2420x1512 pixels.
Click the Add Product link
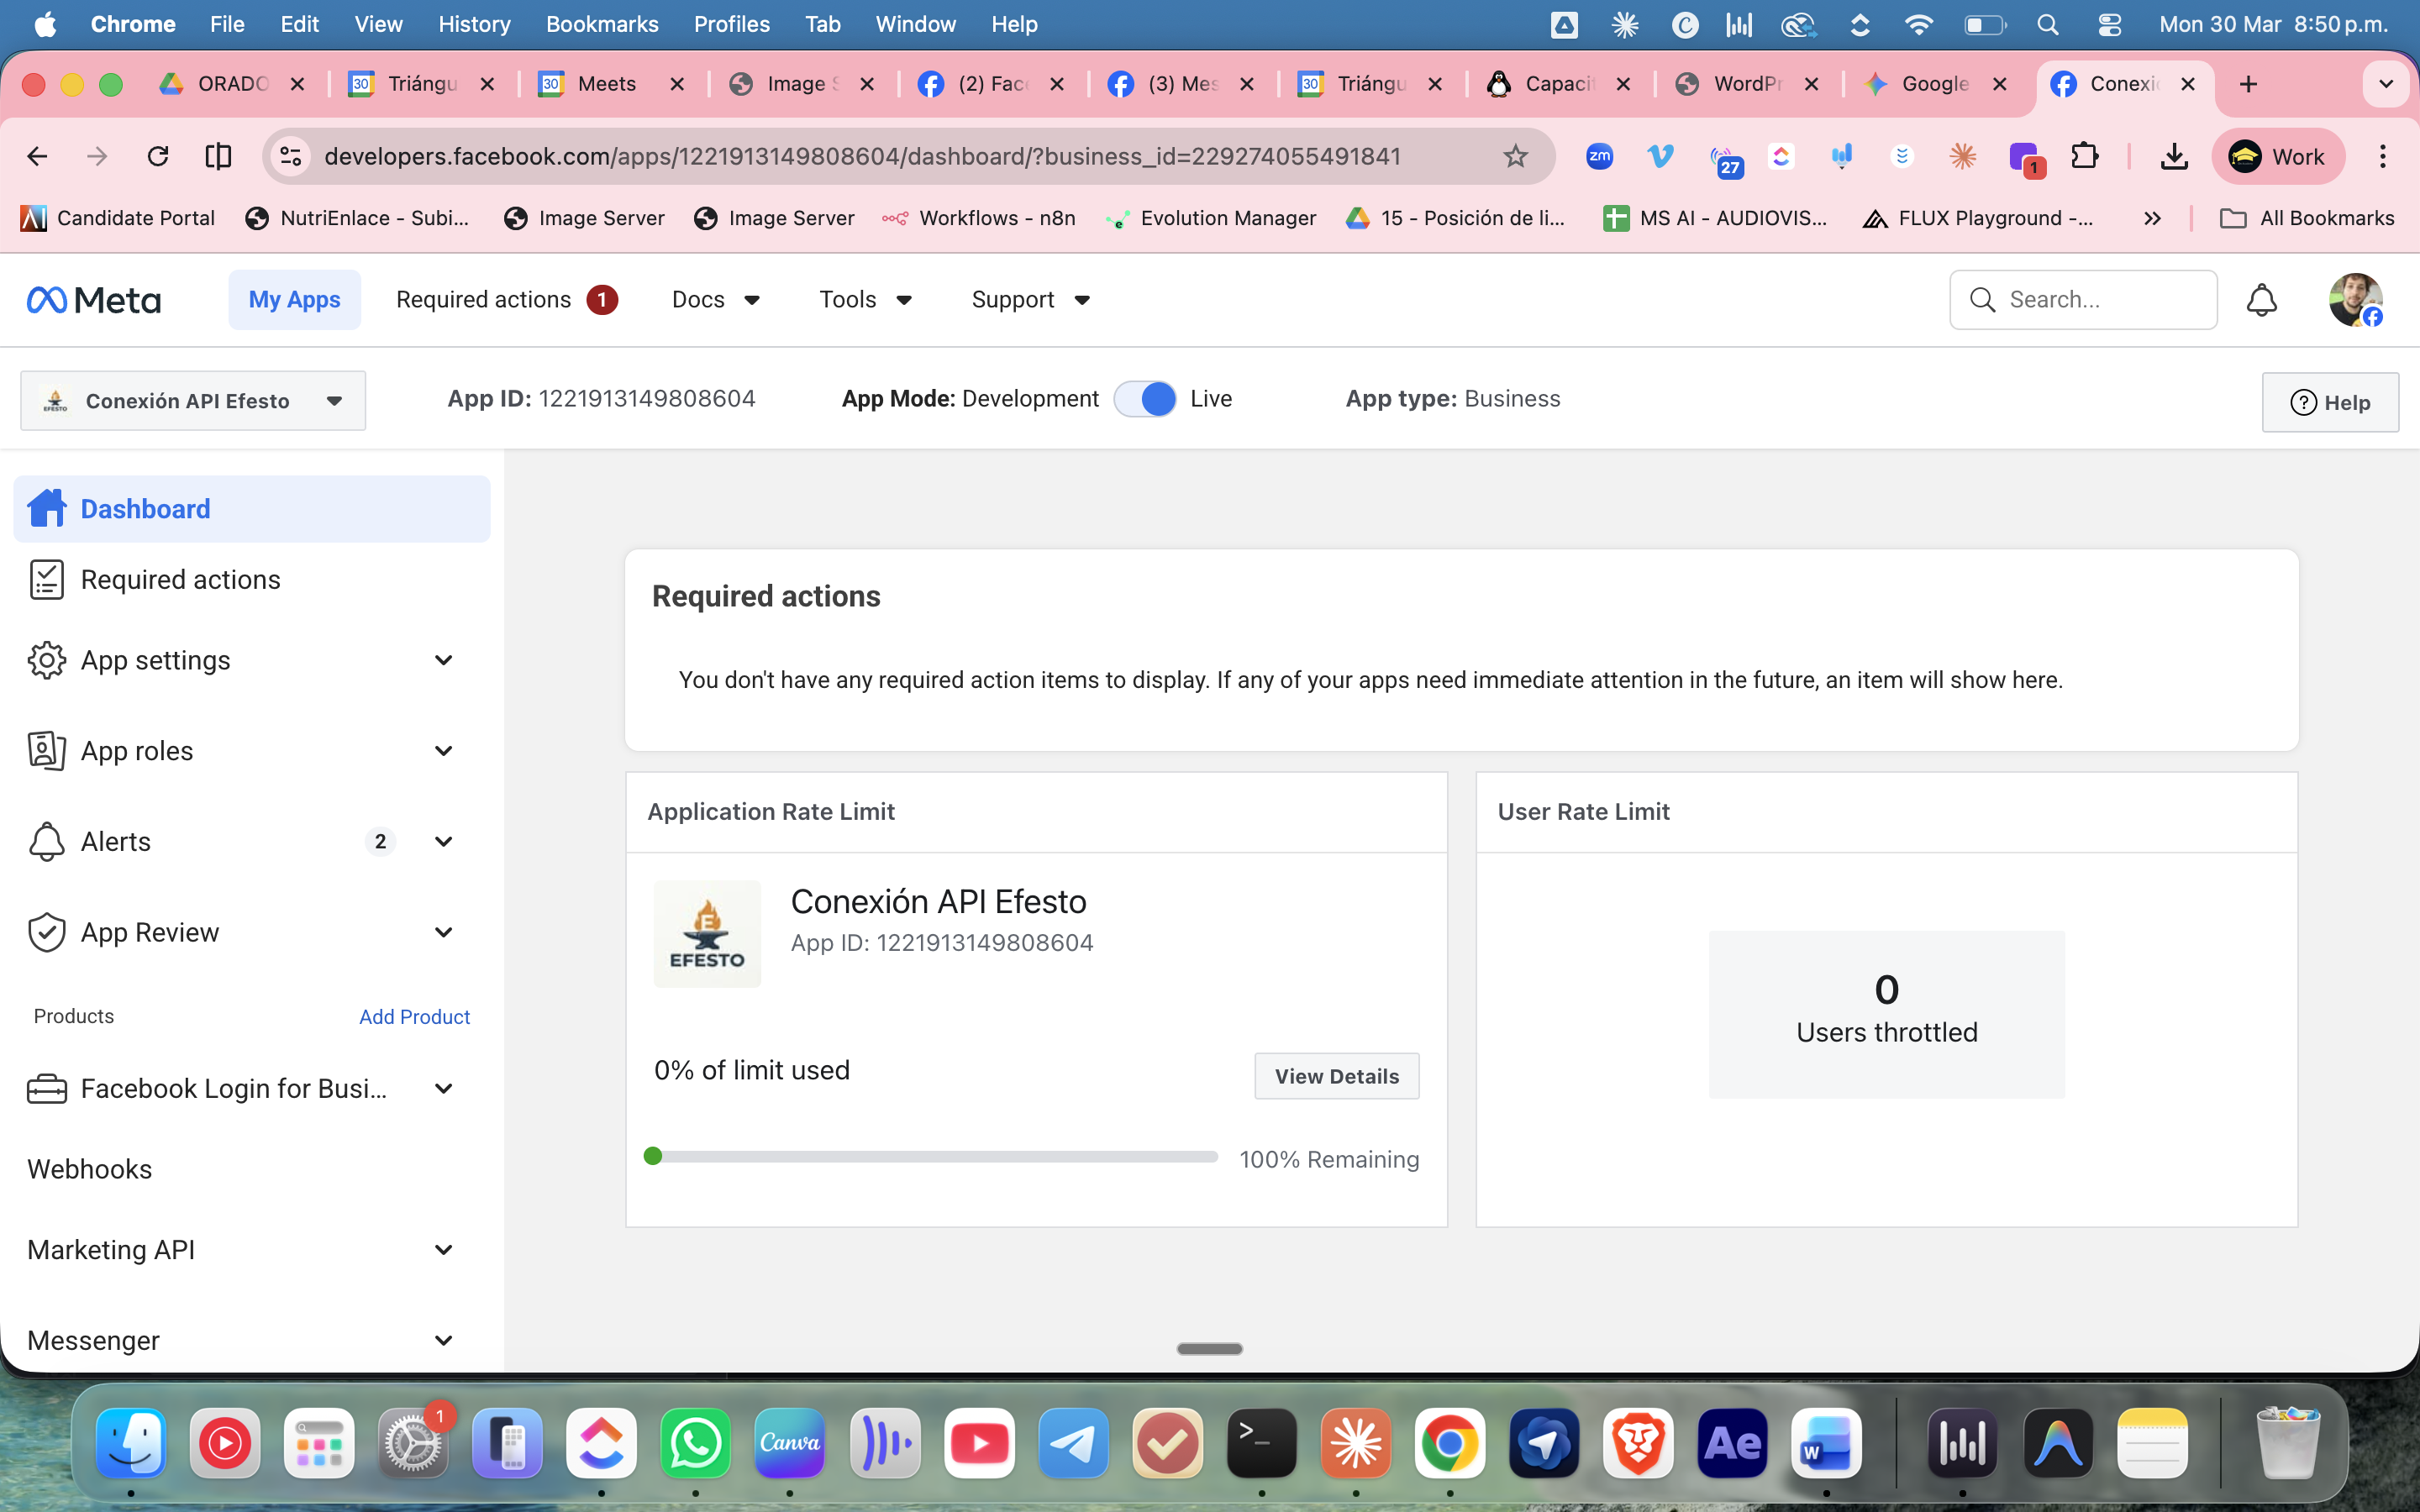click(414, 1016)
